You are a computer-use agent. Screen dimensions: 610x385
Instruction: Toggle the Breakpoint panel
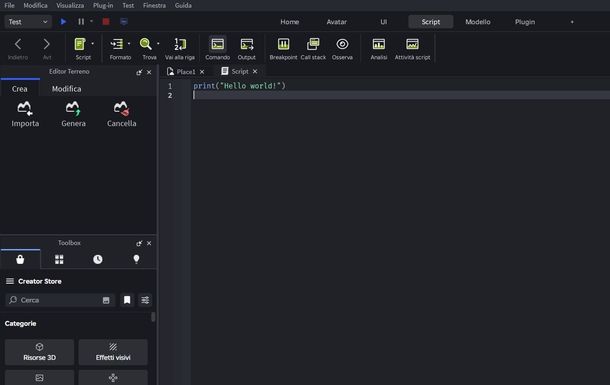click(x=283, y=48)
